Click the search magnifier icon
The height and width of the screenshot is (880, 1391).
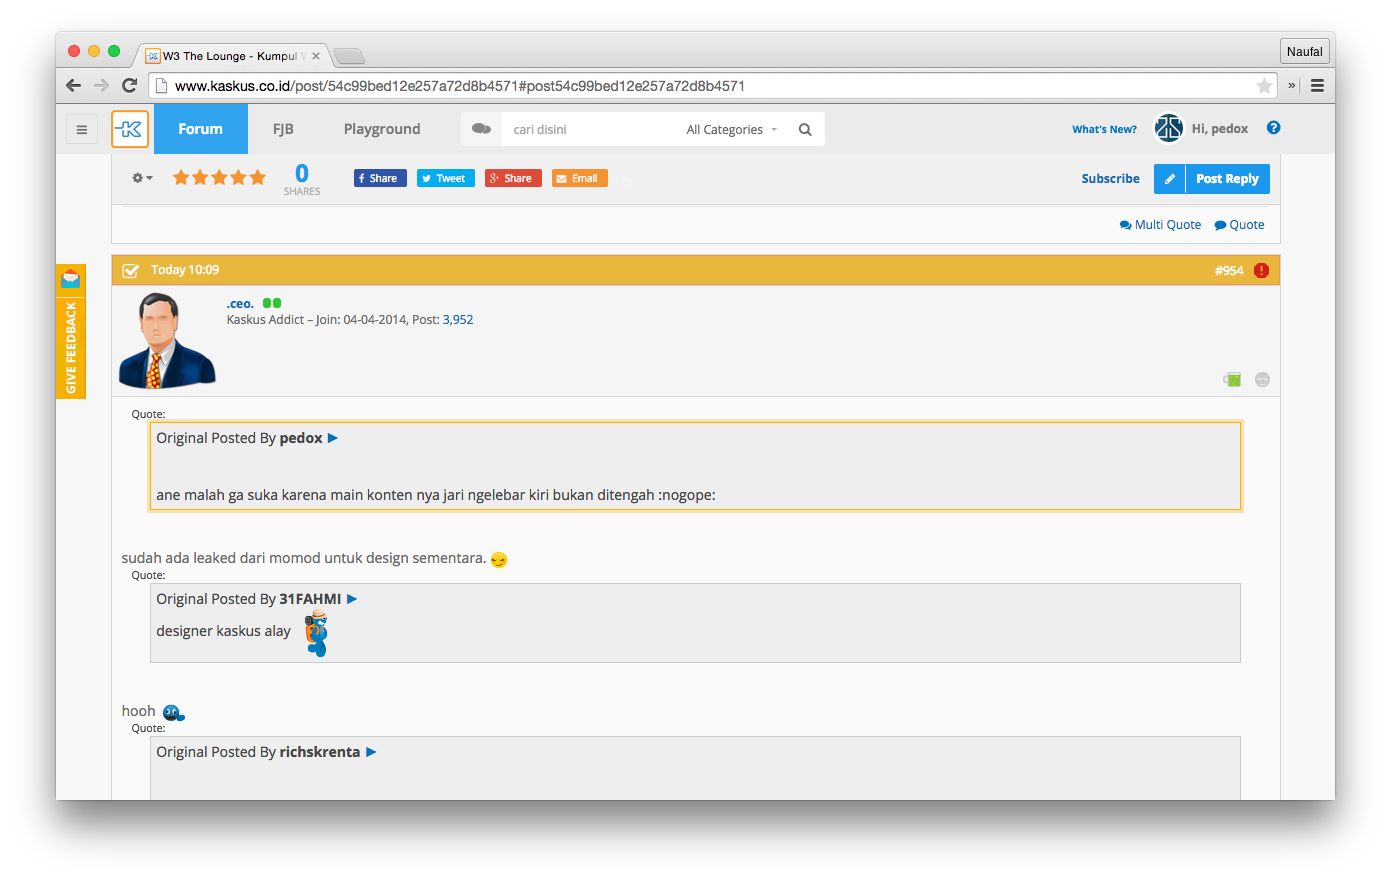pyautogui.click(x=805, y=129)
